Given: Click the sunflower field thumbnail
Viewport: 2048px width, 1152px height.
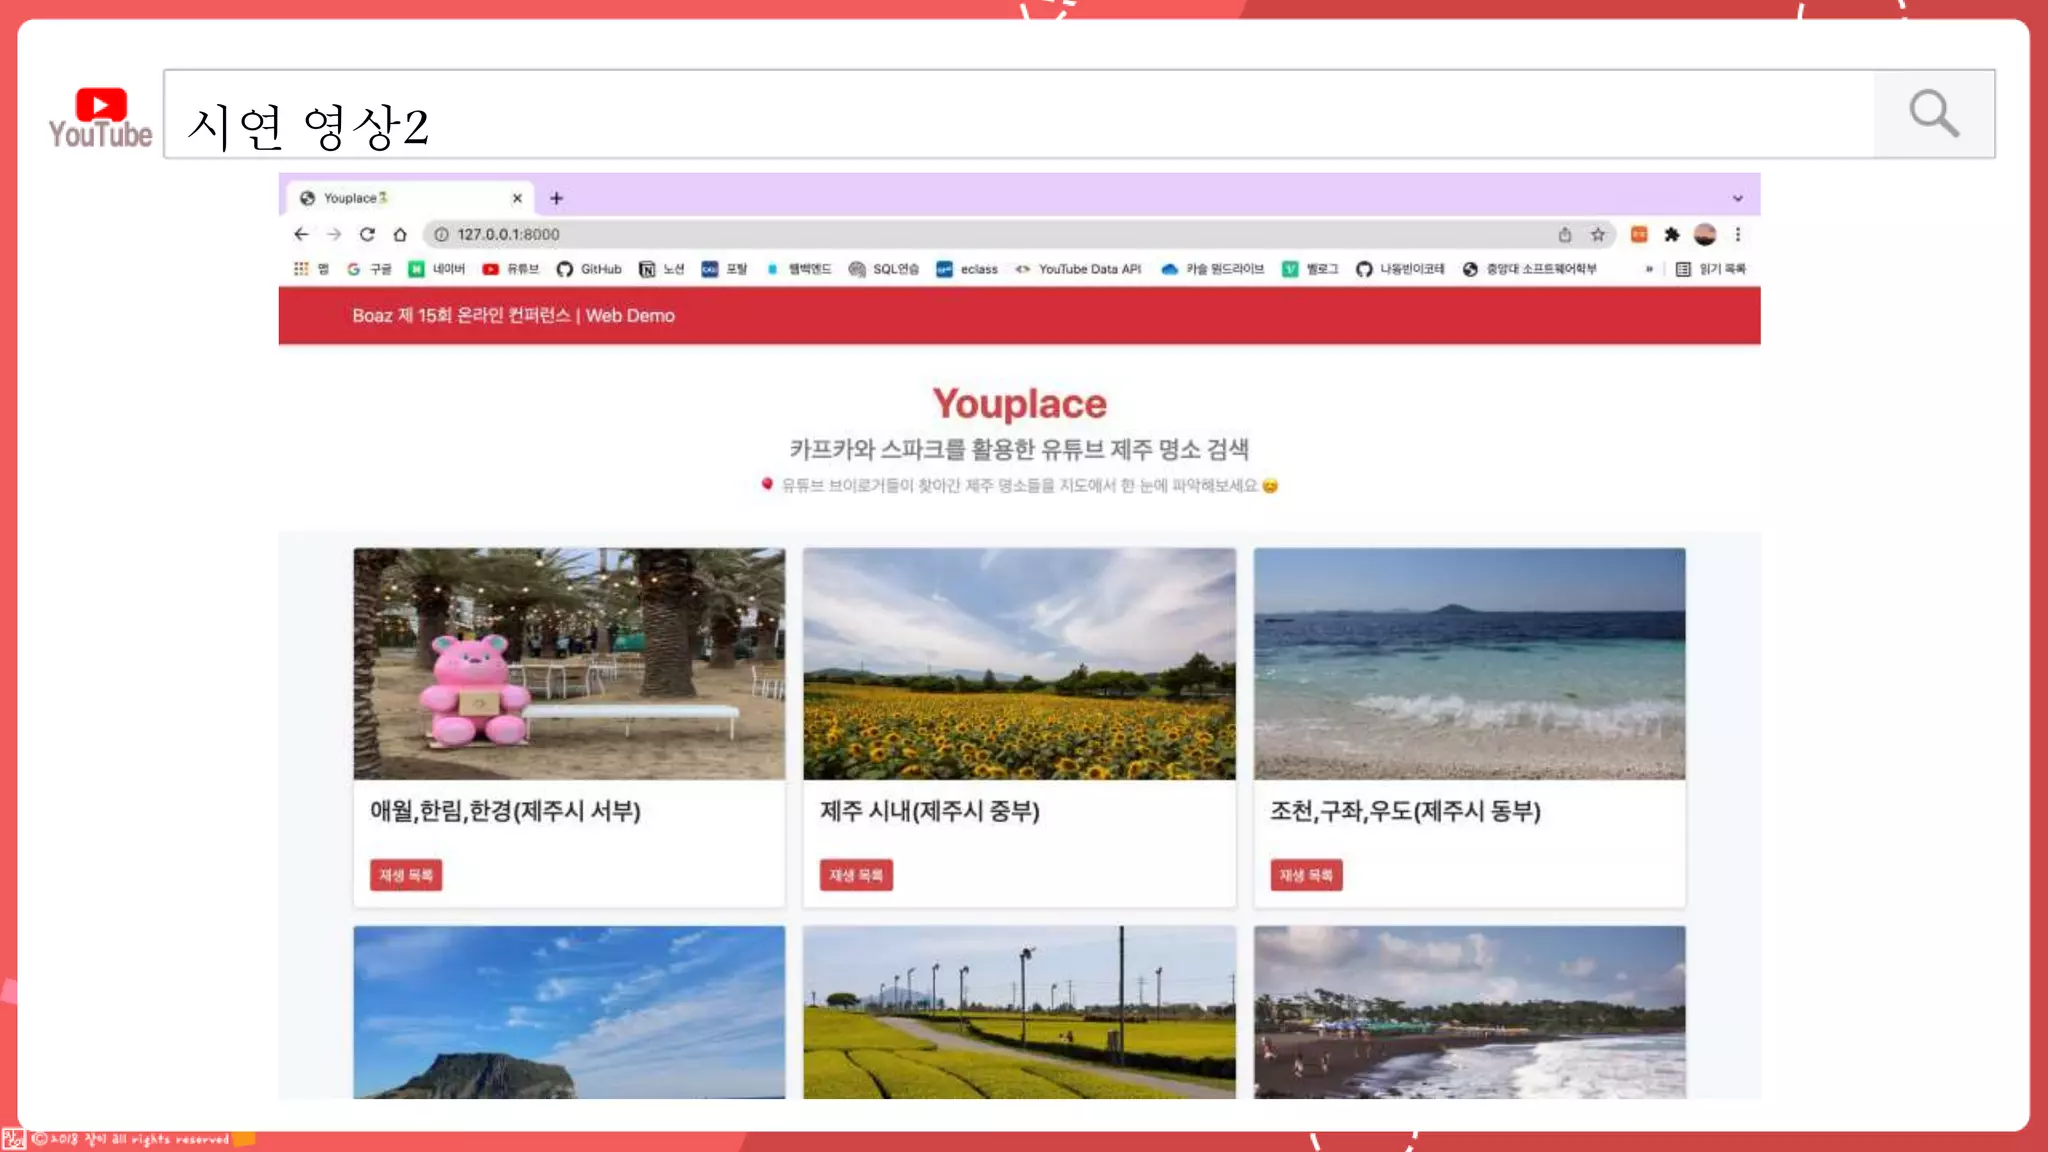Looking at the screenshot, I should (1019, 663).
